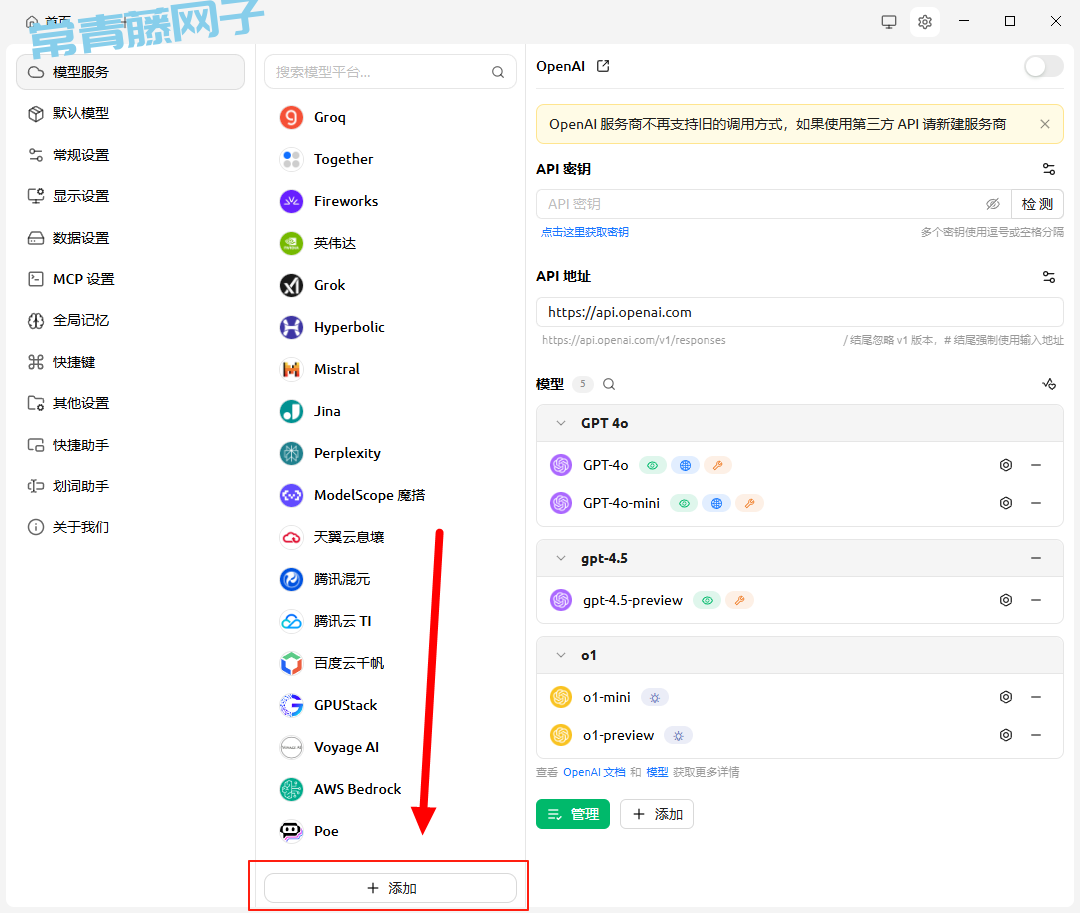Open settings for GPT-4o model

[x=1006, y=465]
